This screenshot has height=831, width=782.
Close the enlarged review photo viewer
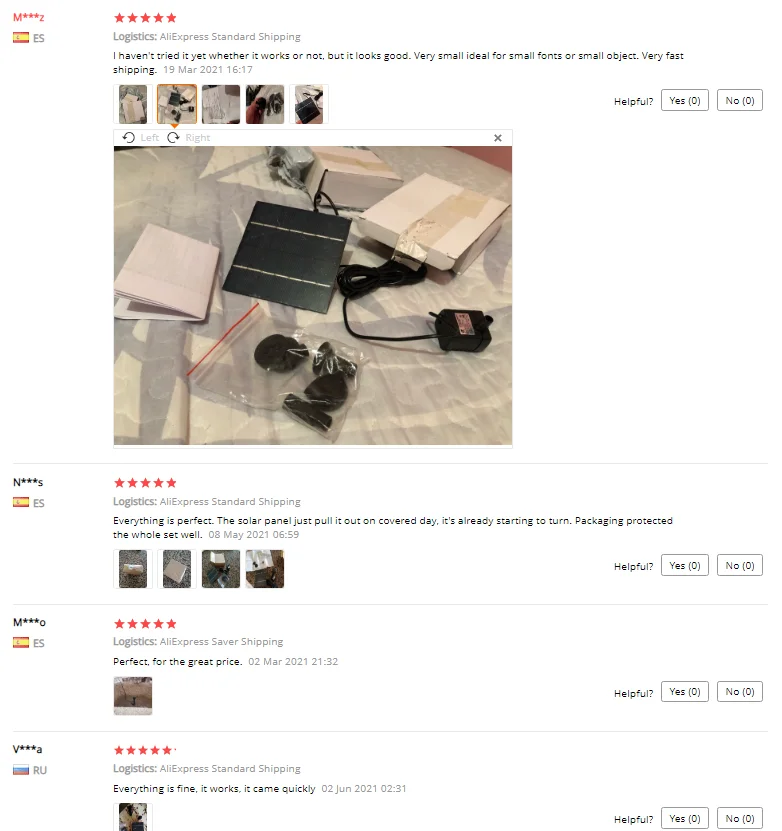click(x=497, y=138)
